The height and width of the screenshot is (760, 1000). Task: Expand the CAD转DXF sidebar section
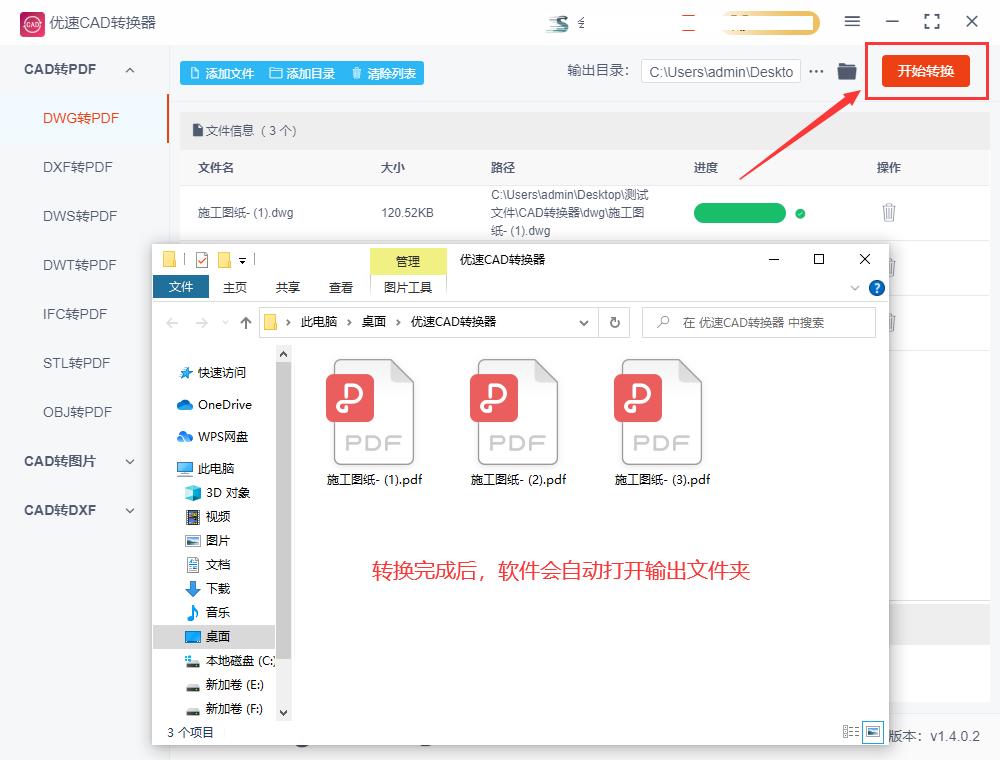coord(130,510)
